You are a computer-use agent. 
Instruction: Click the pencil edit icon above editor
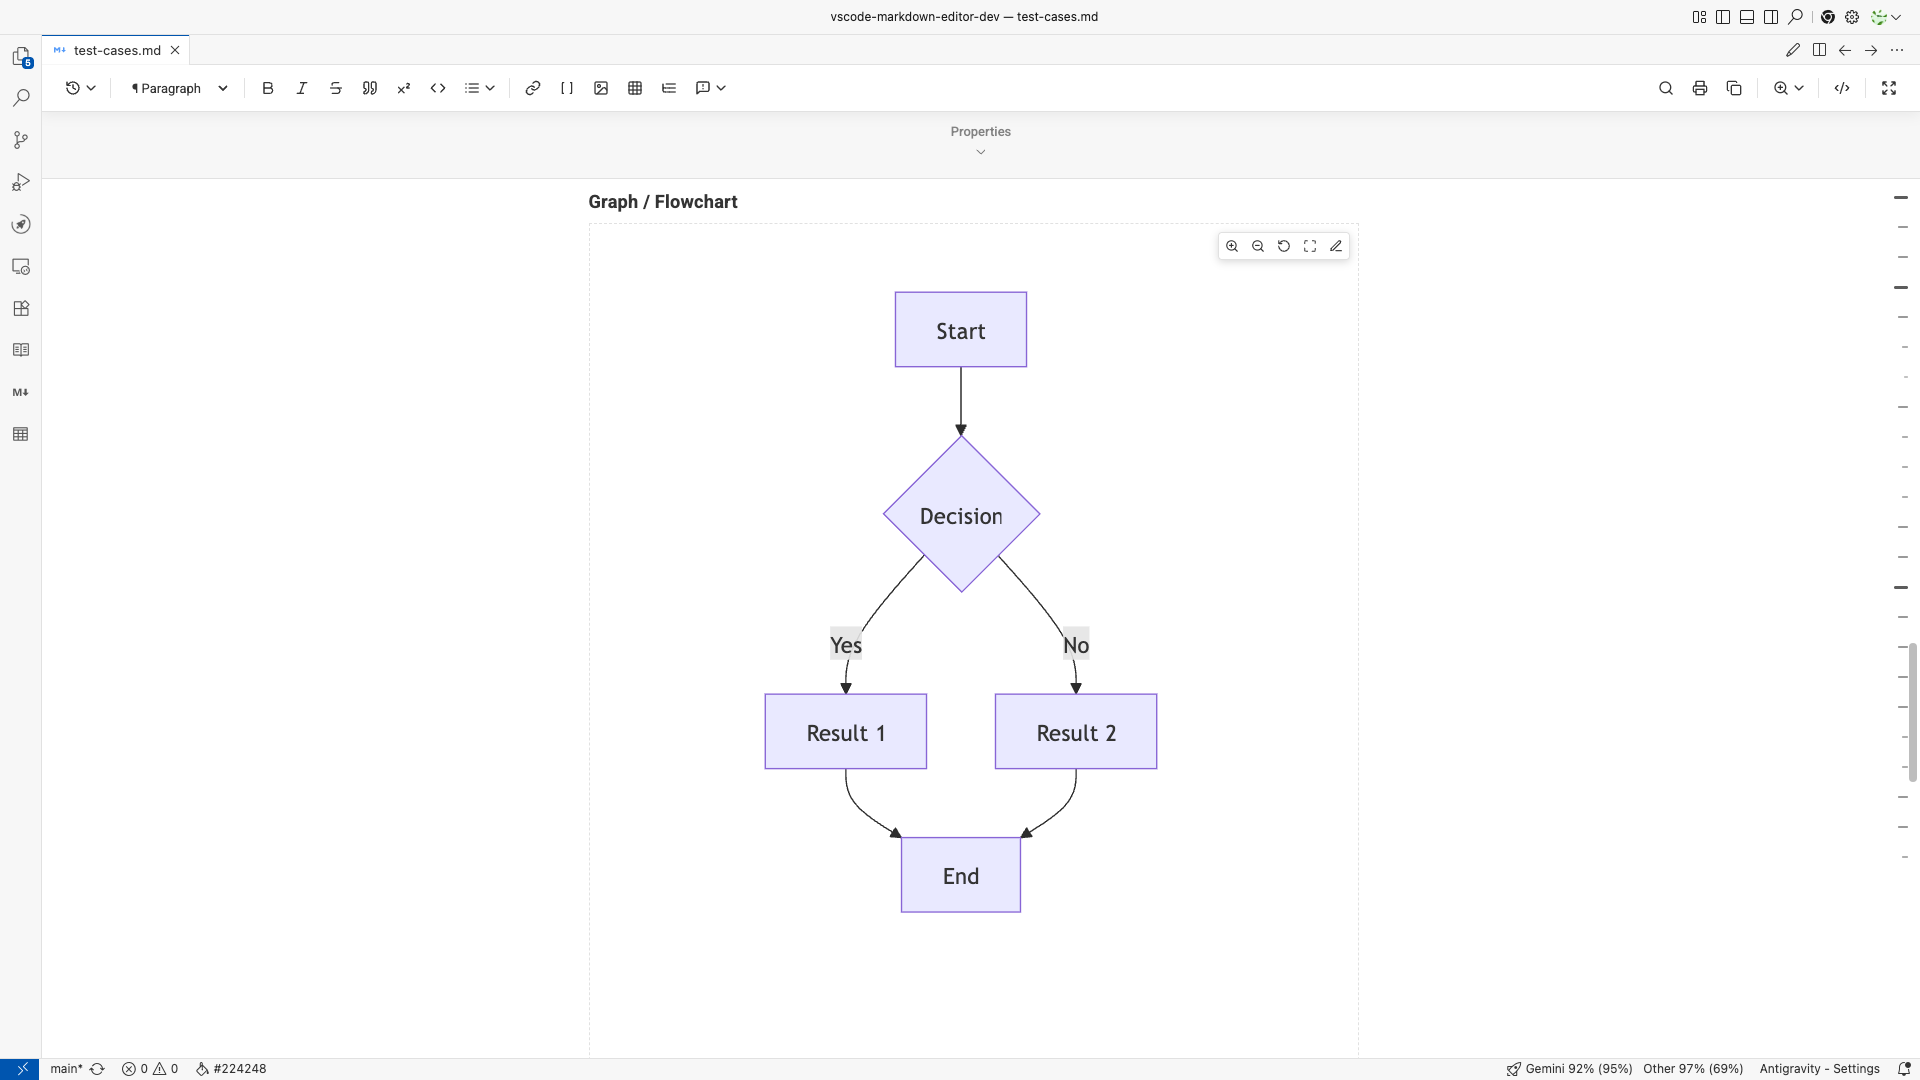pyautogui.click(x=1793, y=50)
